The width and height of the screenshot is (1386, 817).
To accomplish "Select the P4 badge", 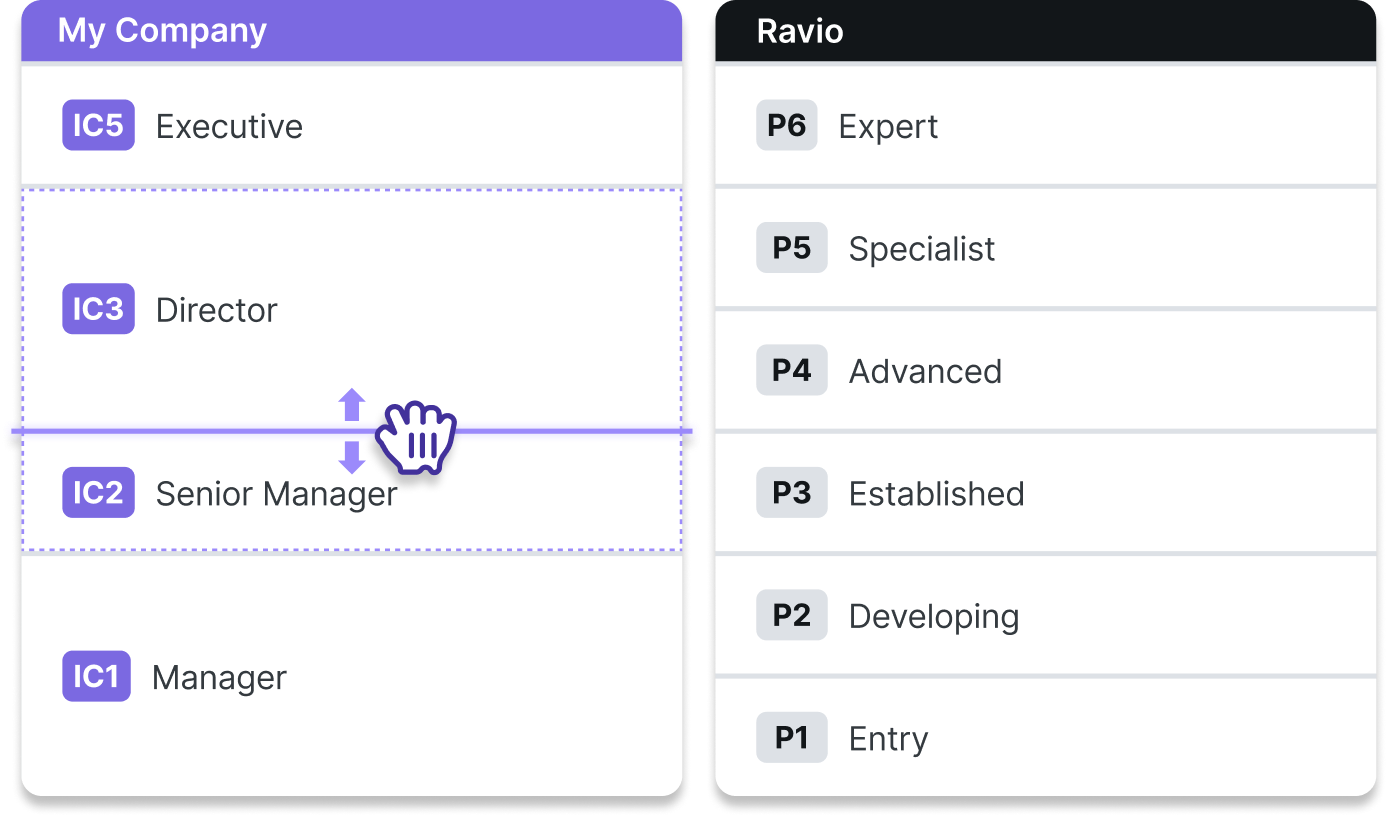I will (792, 370).
